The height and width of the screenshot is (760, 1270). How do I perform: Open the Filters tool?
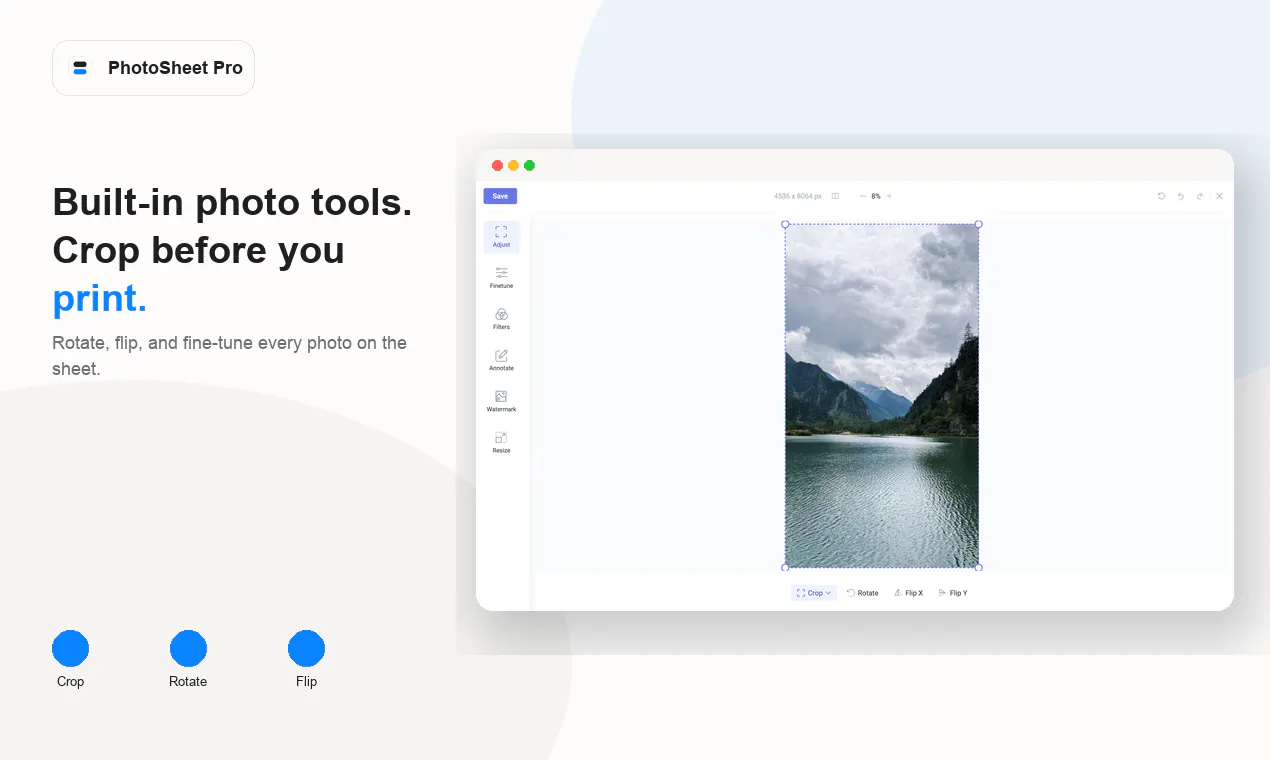pos(501,319)
